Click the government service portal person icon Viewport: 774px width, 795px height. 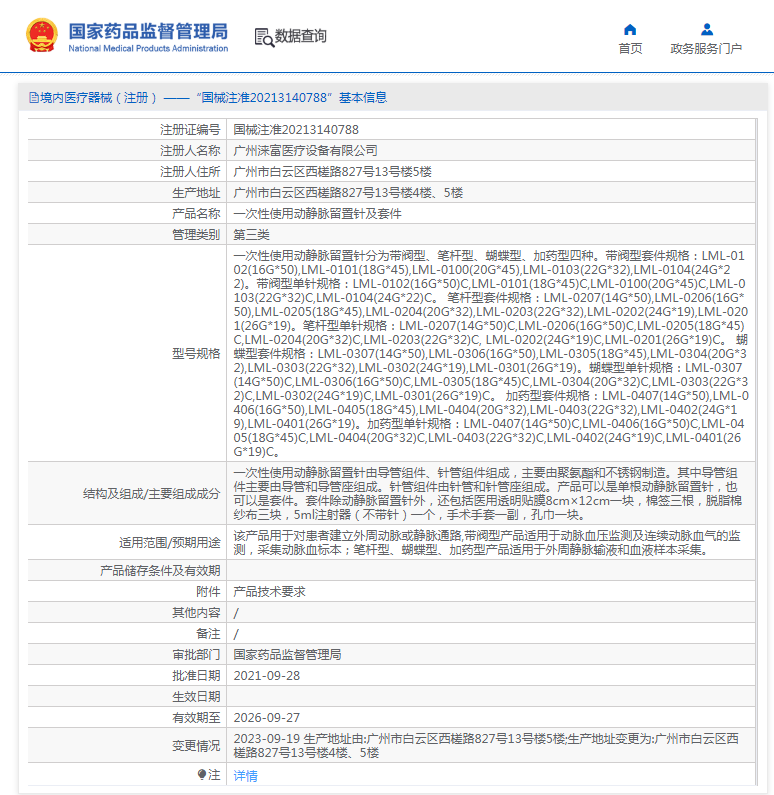[x=707, y=30]
